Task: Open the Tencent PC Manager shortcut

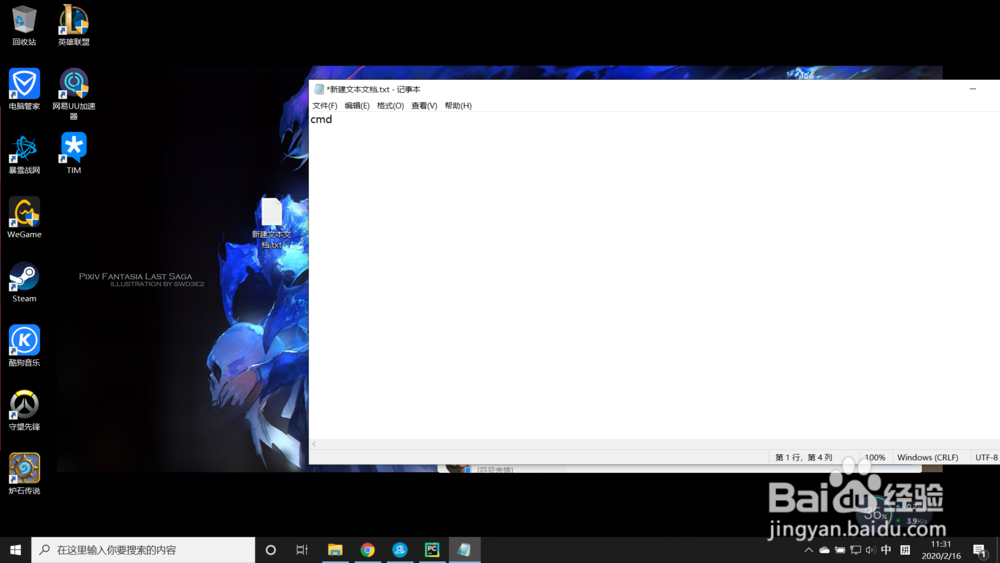Action: point(24,89)
